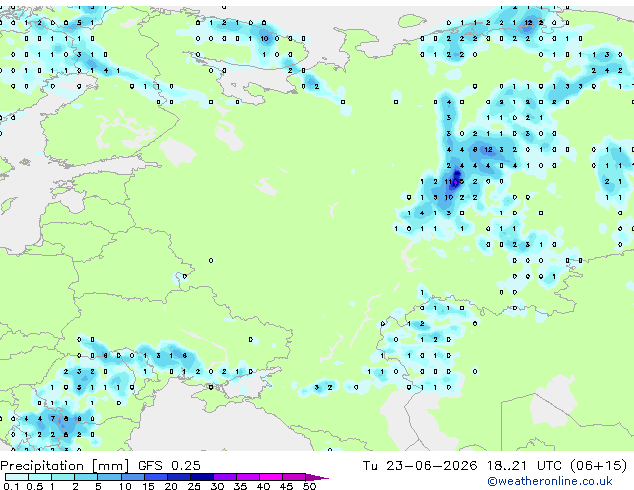Click the 'GFS 0.25' model label
The width and height of the screenshot is (634, 490).
point(169,466)
